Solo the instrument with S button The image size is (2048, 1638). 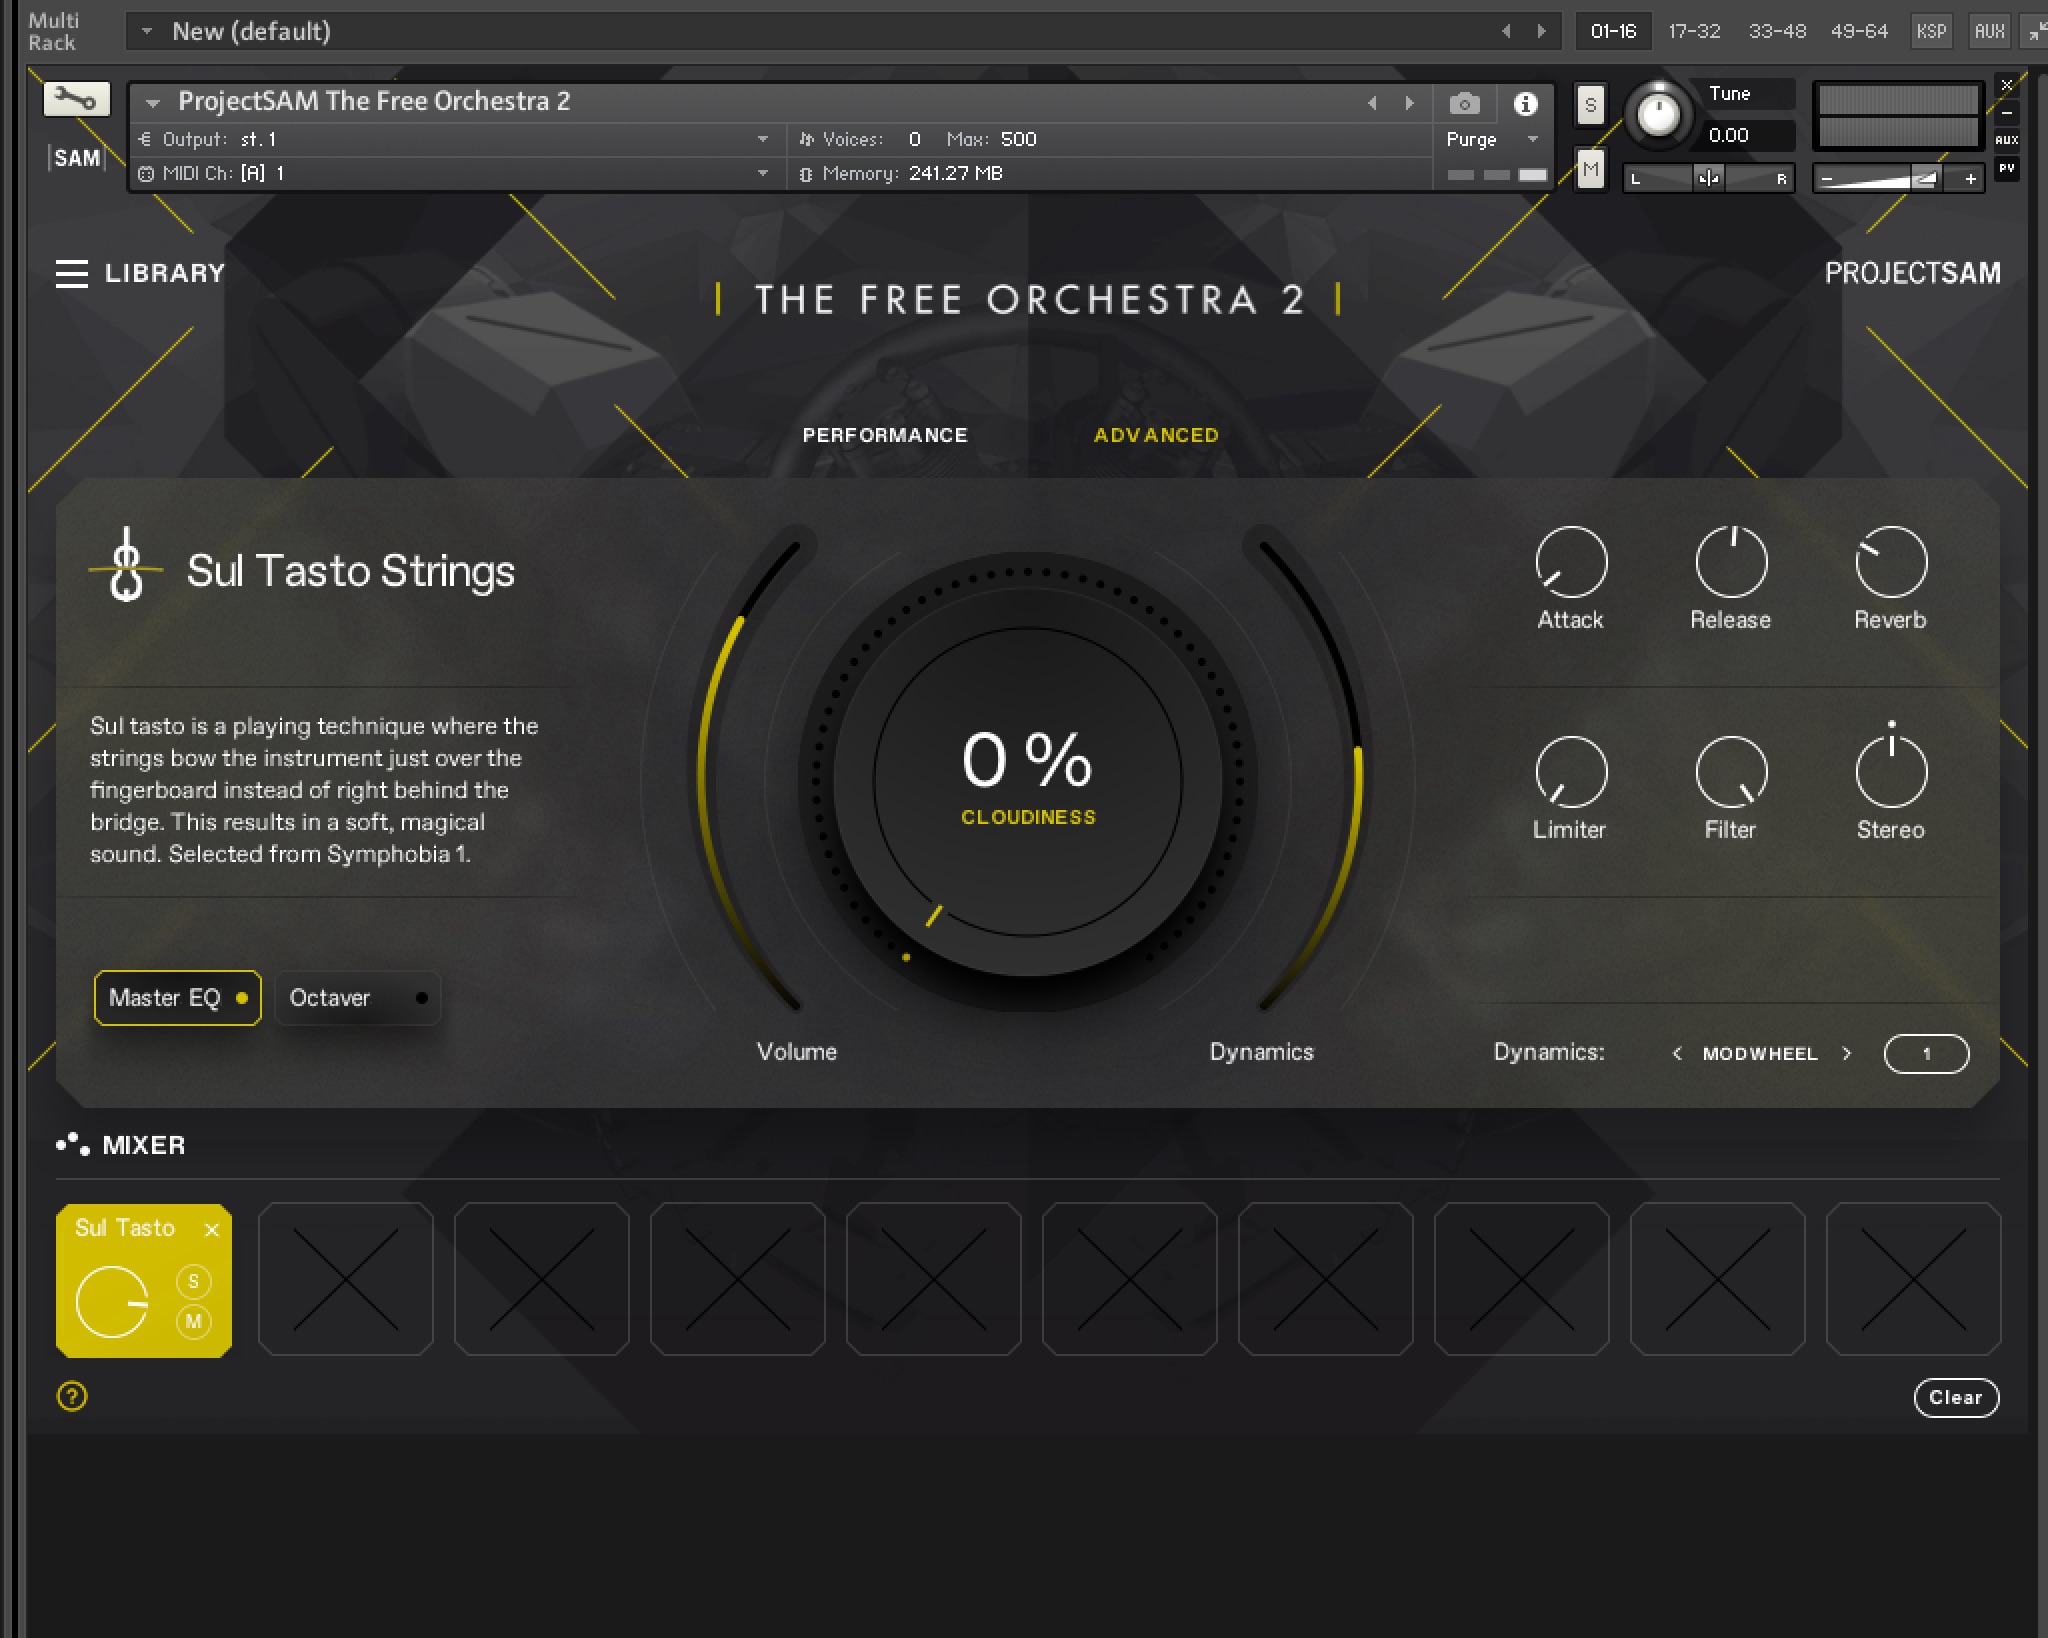[1590, 105]
